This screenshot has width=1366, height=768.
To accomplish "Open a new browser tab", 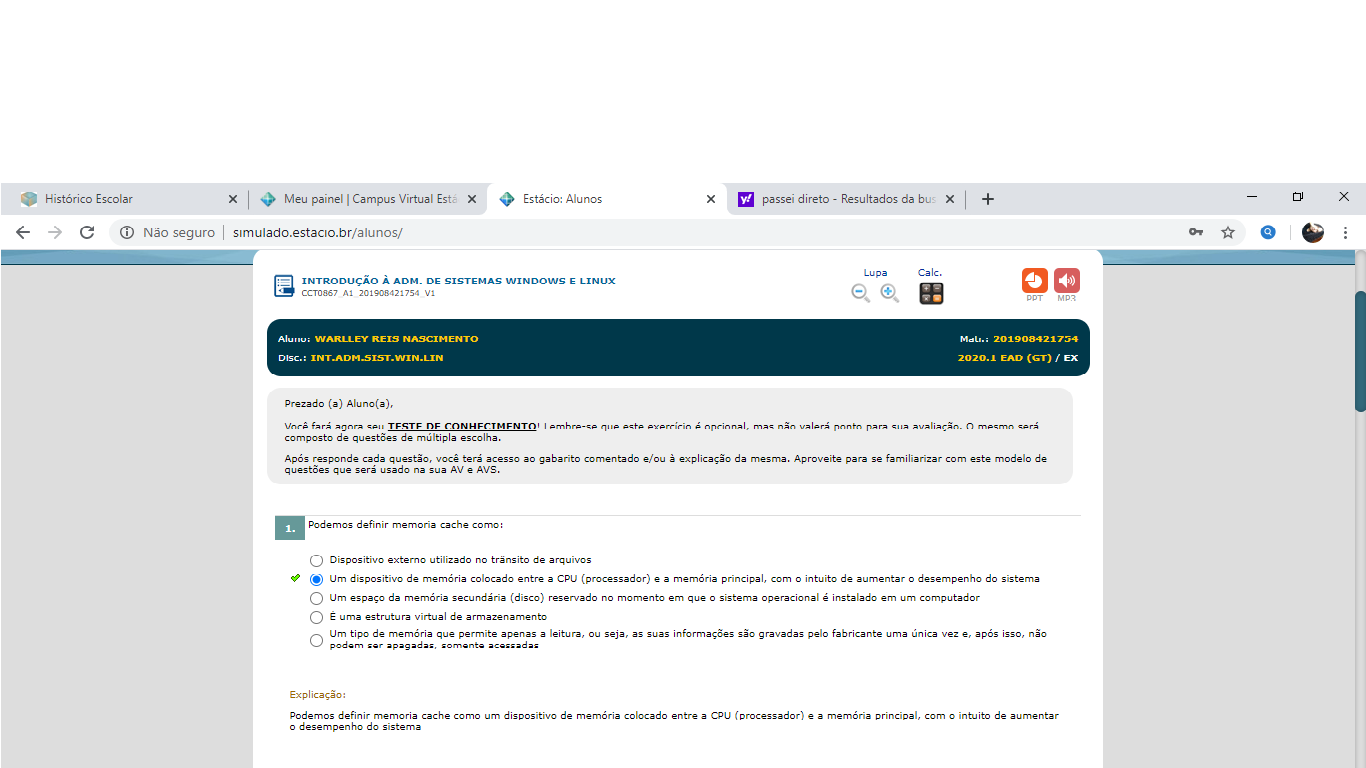I will click(x=988, y=199).
